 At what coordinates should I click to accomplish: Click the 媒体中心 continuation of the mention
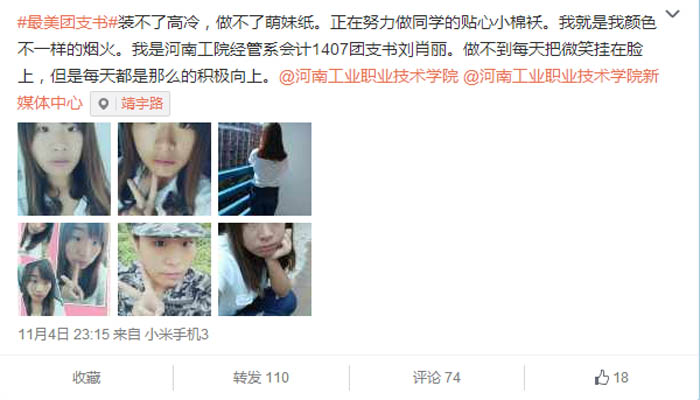[50, 103]
